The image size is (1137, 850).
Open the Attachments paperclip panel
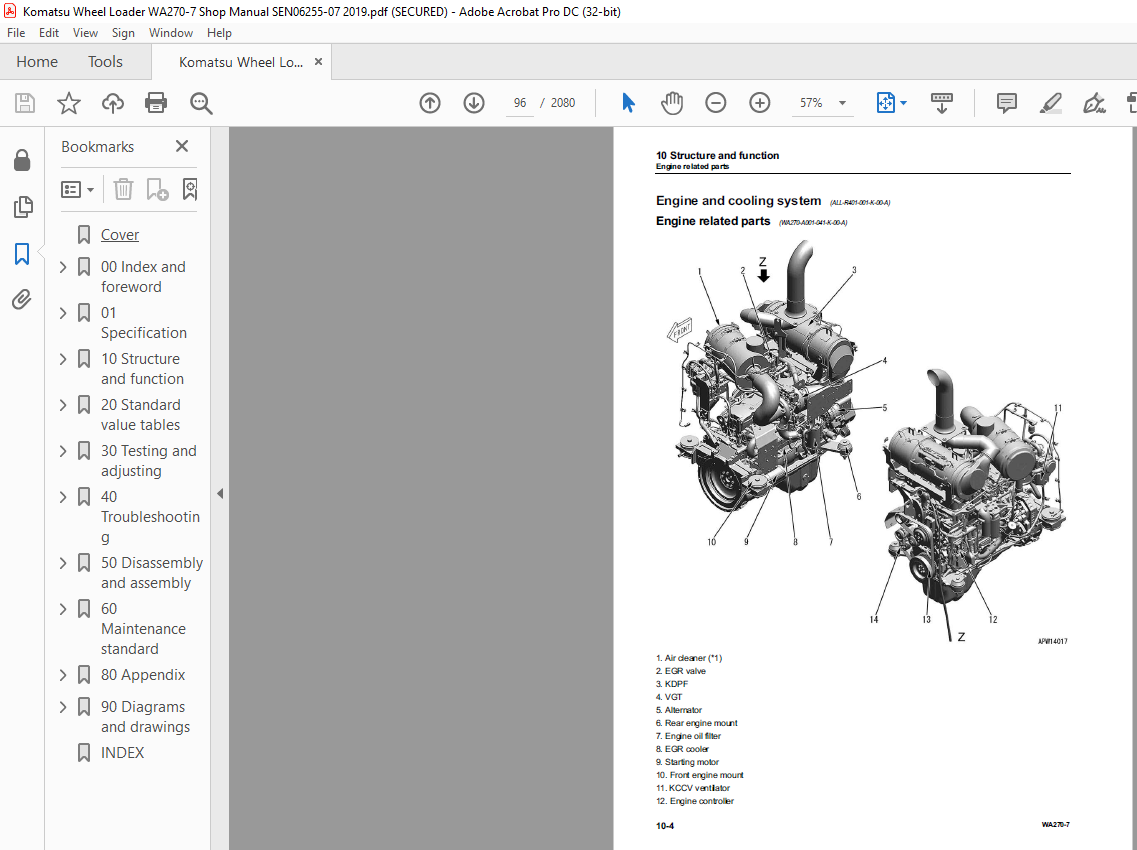coord(22,299)
